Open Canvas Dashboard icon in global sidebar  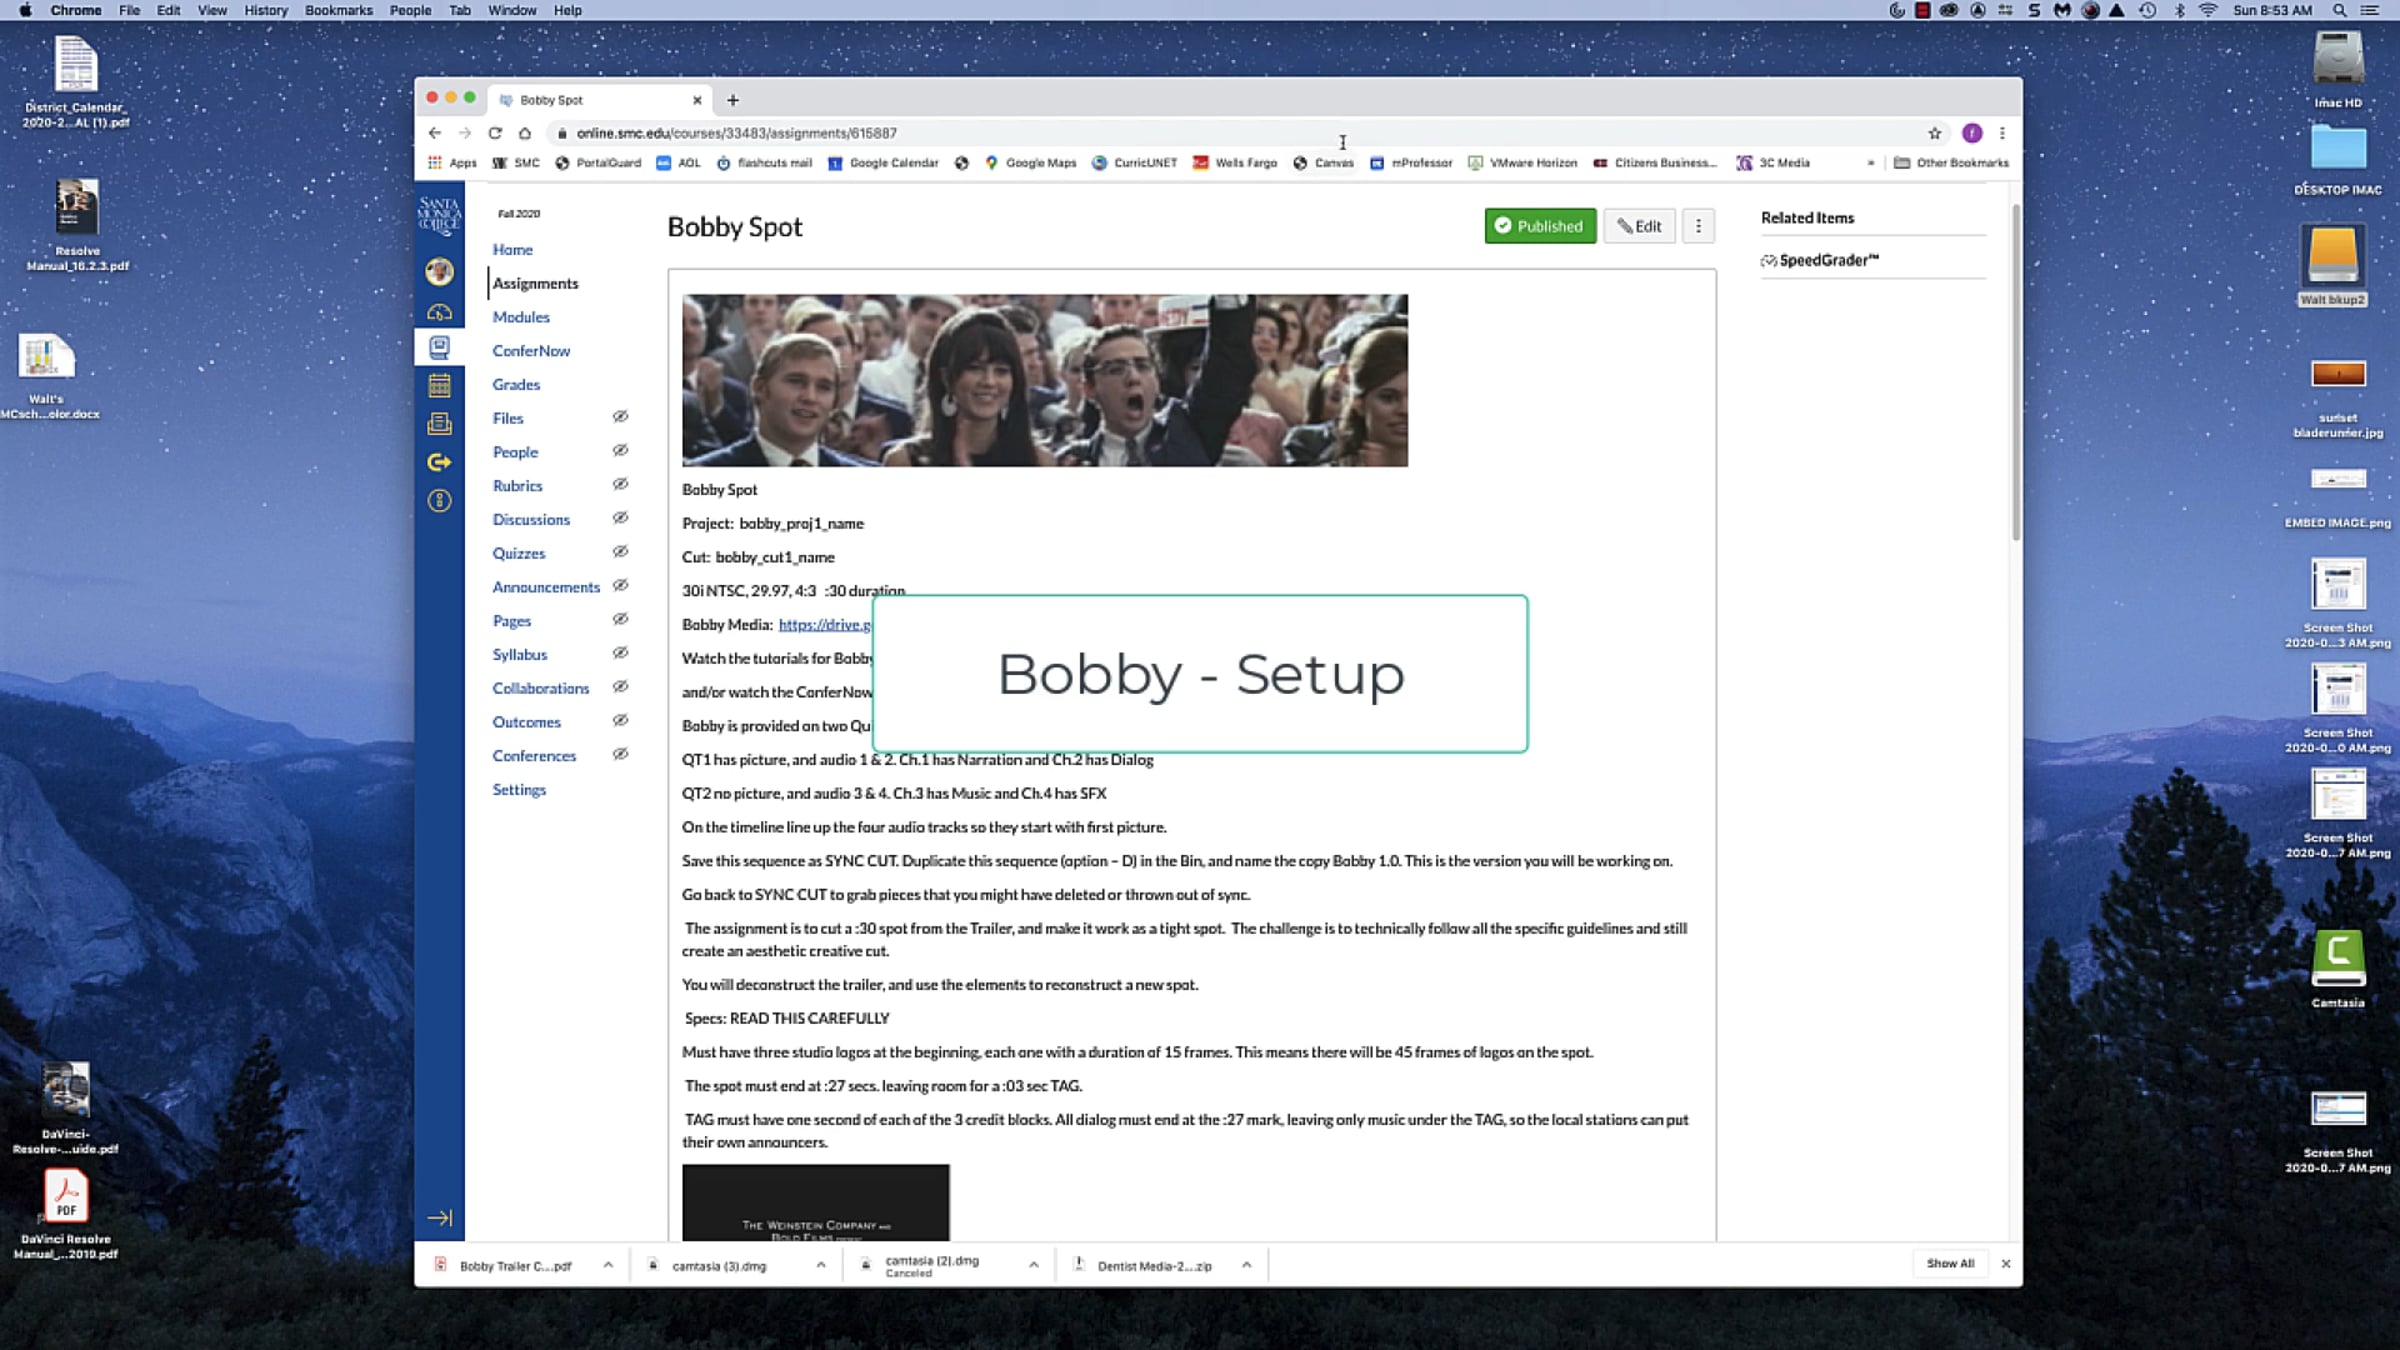[439, 312]
